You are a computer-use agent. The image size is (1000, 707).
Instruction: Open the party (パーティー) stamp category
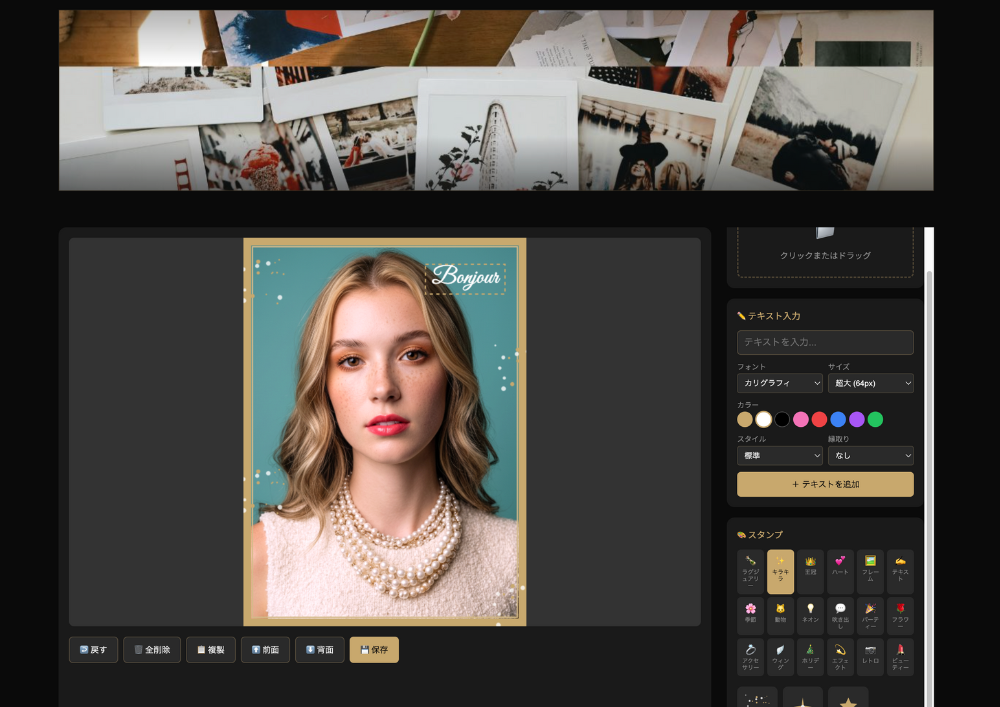[870, 615]
